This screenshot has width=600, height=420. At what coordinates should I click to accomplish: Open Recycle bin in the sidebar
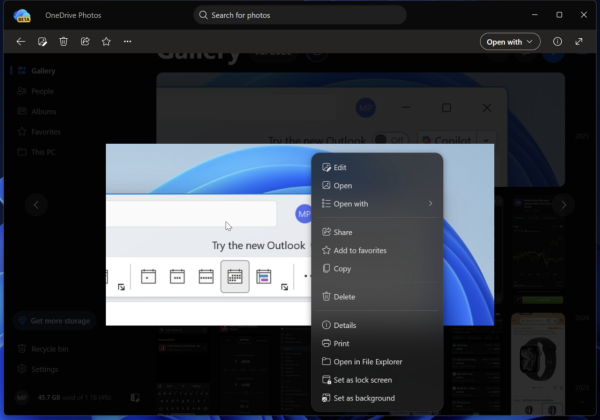tap(43, 349)
